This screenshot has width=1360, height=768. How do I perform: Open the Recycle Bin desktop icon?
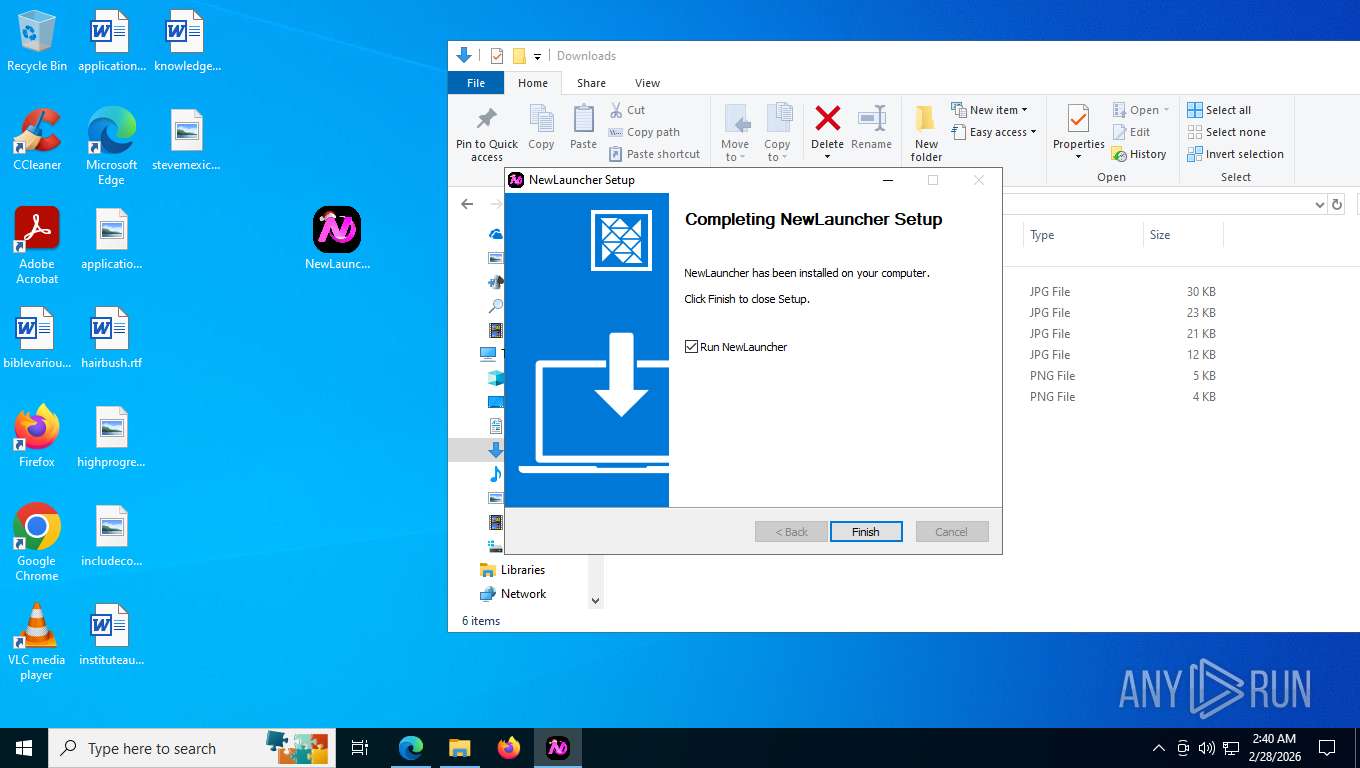37,41
